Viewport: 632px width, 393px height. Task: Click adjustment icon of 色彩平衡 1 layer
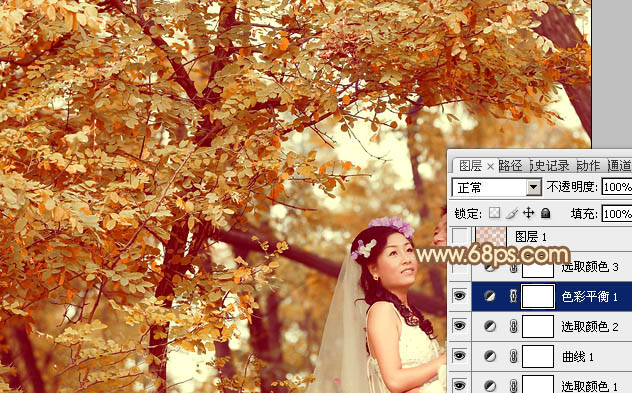[490, 296]
